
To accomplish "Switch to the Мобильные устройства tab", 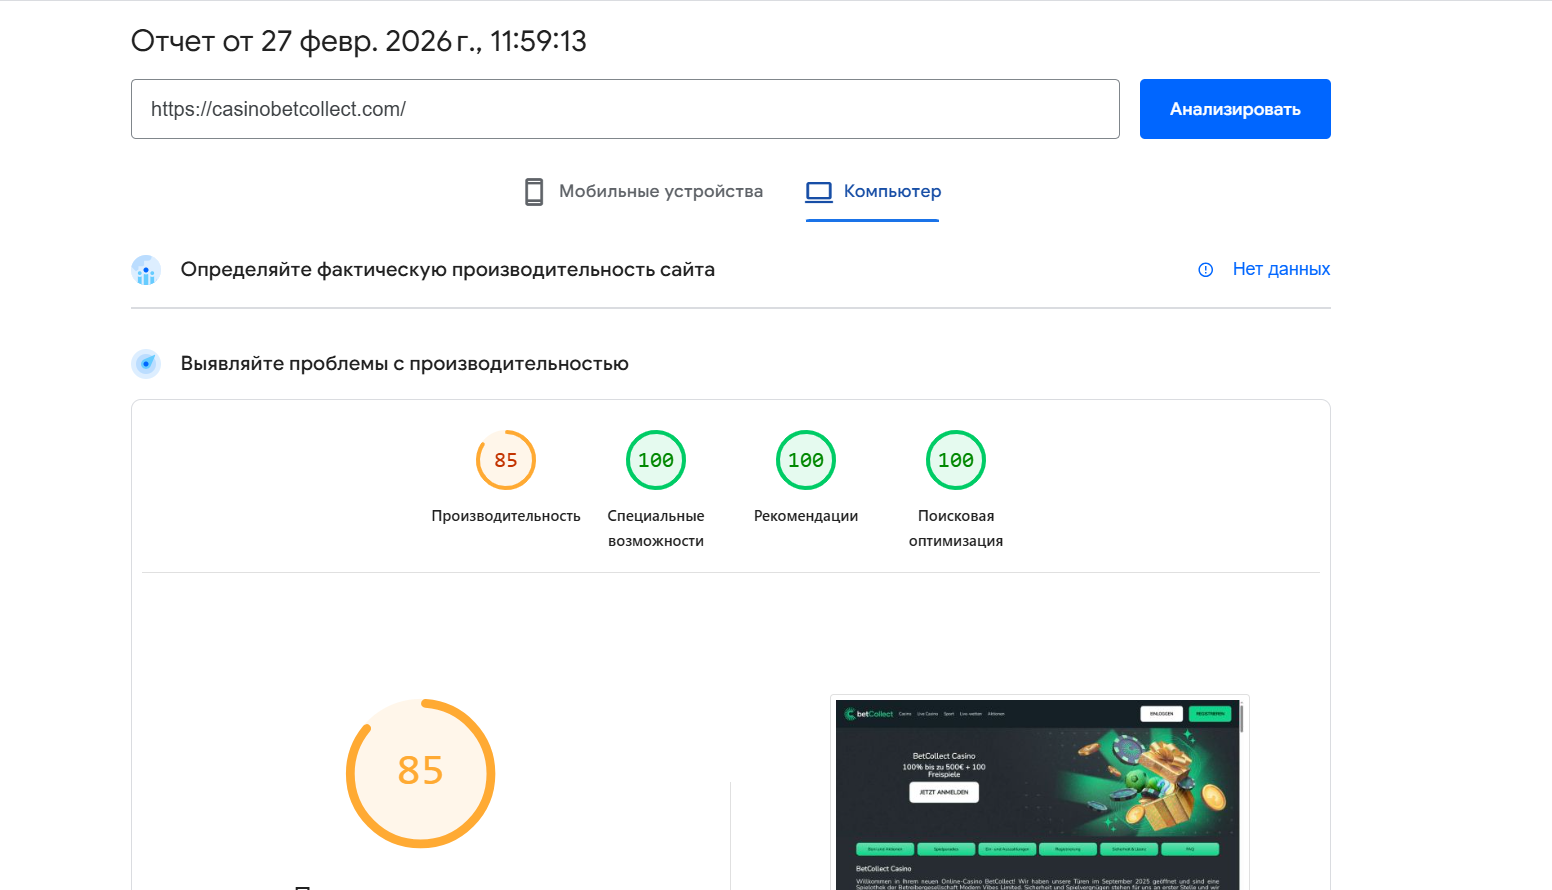I will pos(644,191).
